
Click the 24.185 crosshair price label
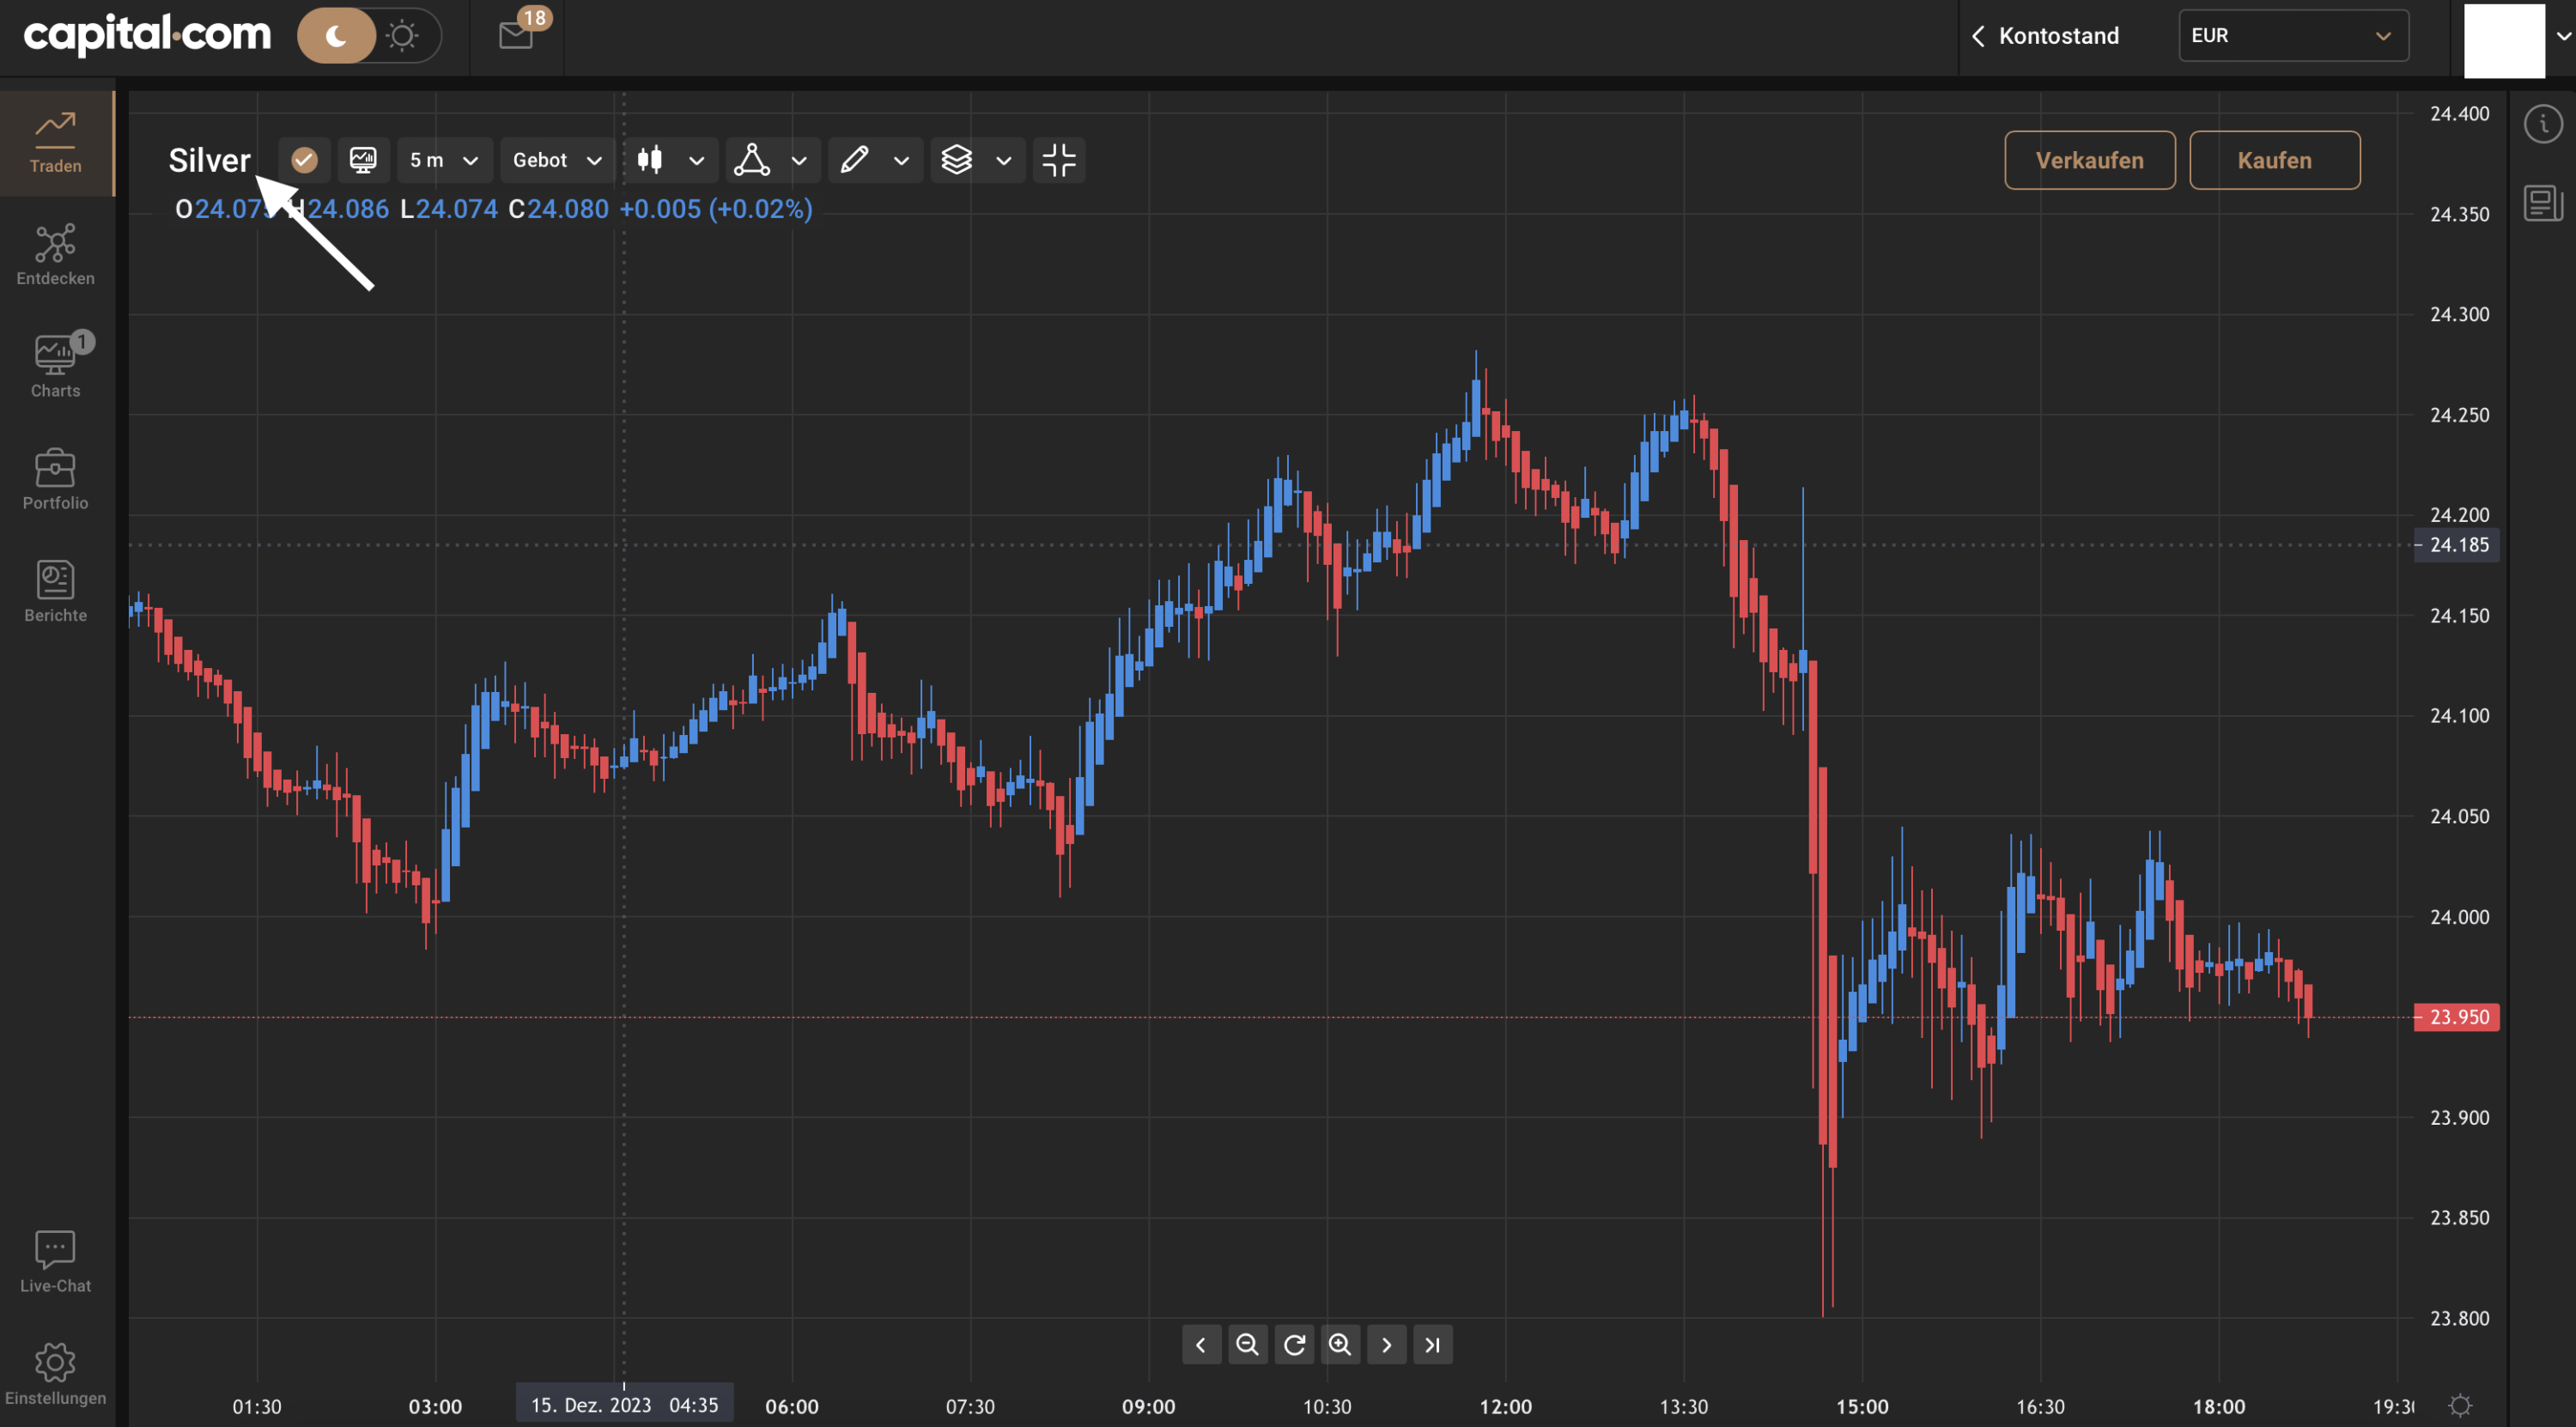tap(2457, 545)
